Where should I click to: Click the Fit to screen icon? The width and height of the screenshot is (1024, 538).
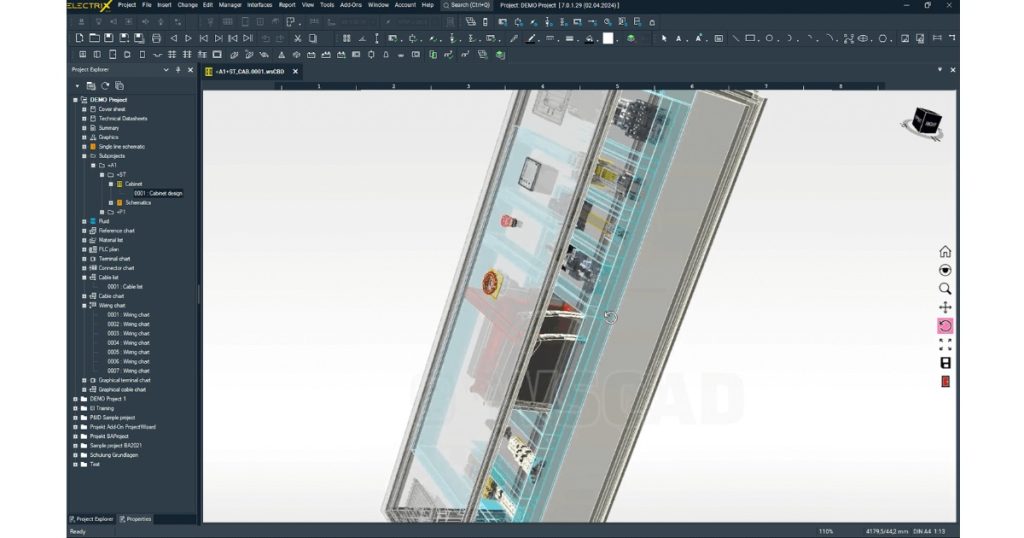click(x=945, y=344)
